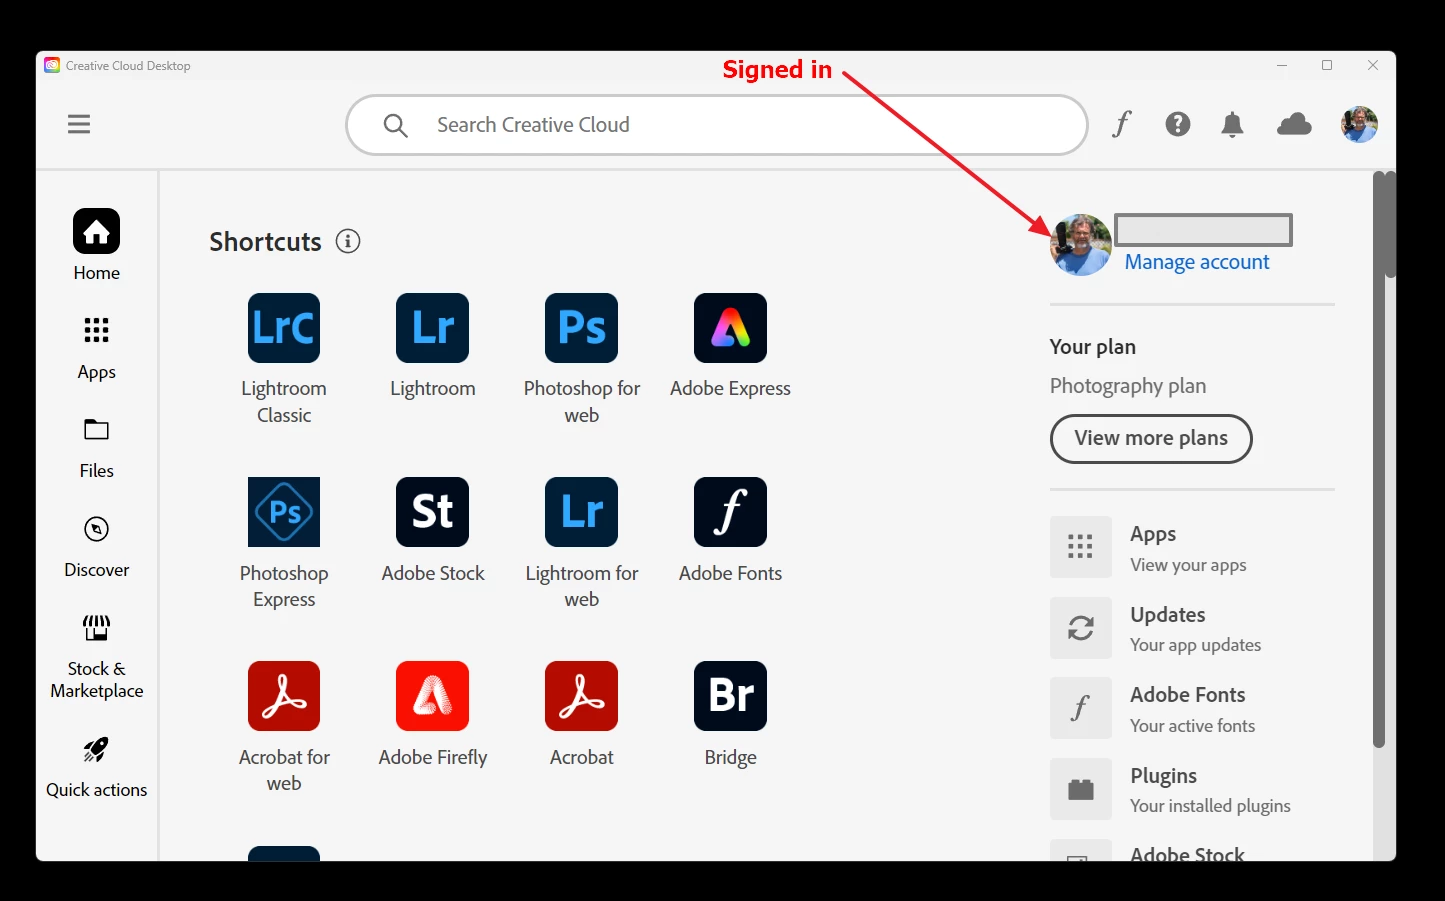
Task: Open Stock & Marketplace in sidebar
Action: click(x=97, y=657)
